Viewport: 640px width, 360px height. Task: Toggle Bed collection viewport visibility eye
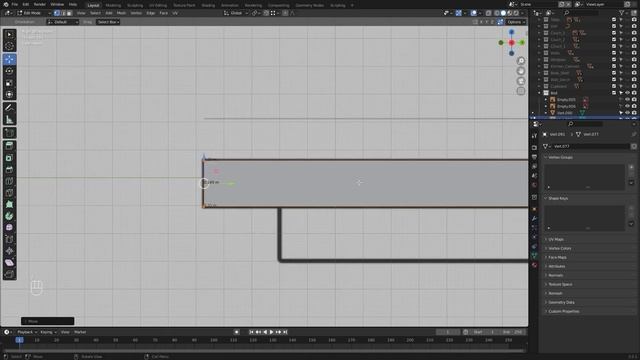[627, 93]
